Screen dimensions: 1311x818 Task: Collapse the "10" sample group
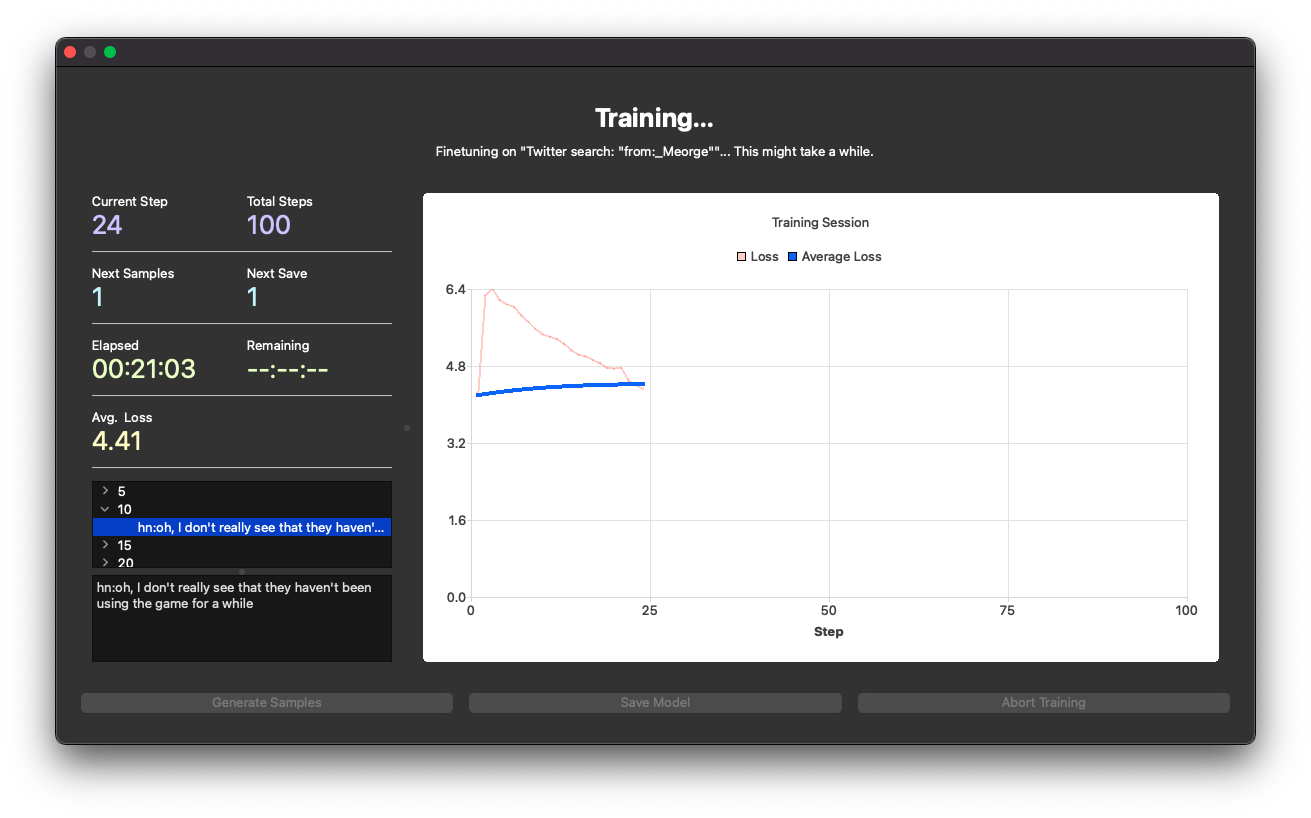105,509
